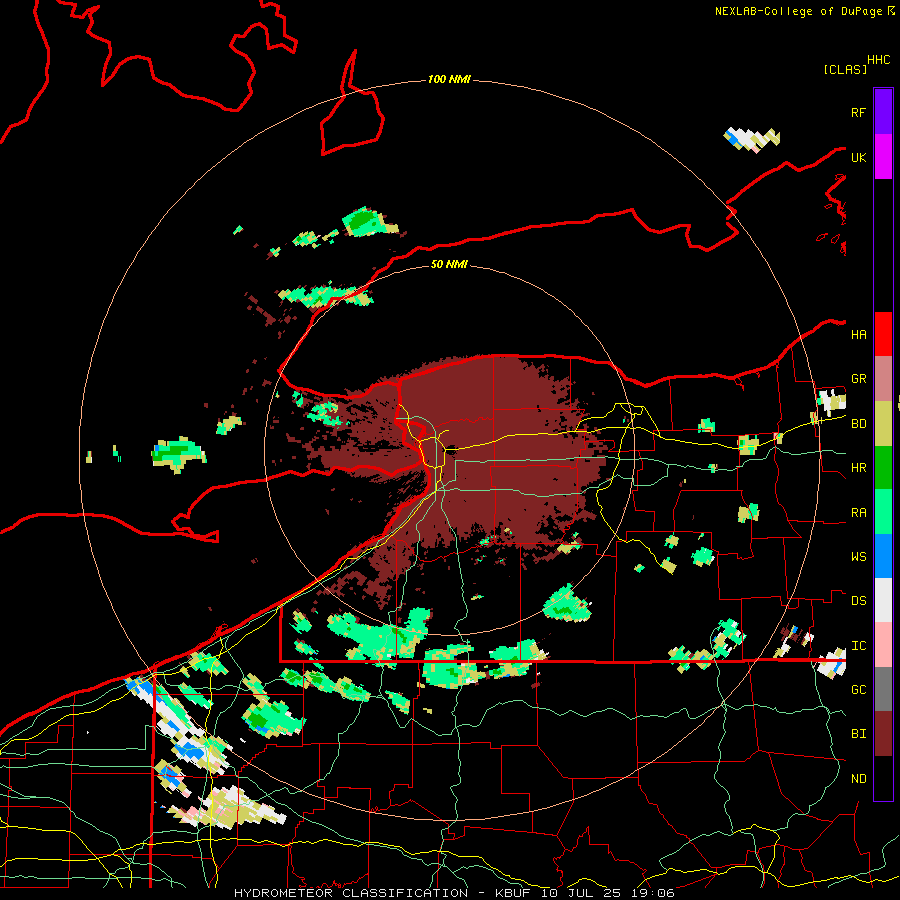Click the 'ND' legend label
900x900 pixels.
click(x=858, y=779)
